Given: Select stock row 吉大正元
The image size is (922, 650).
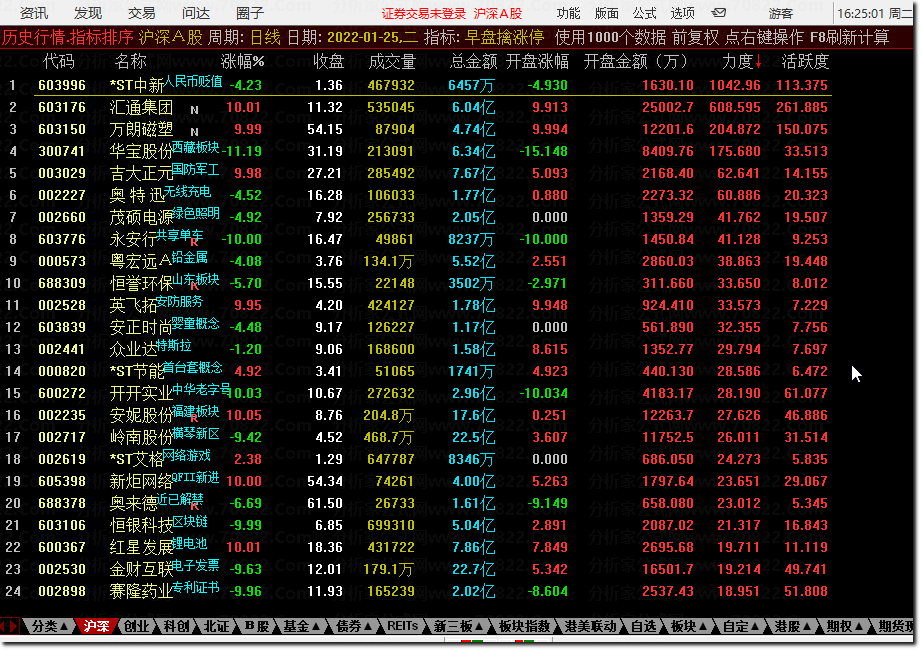Looking at the screenshot, I should point(415,173).
